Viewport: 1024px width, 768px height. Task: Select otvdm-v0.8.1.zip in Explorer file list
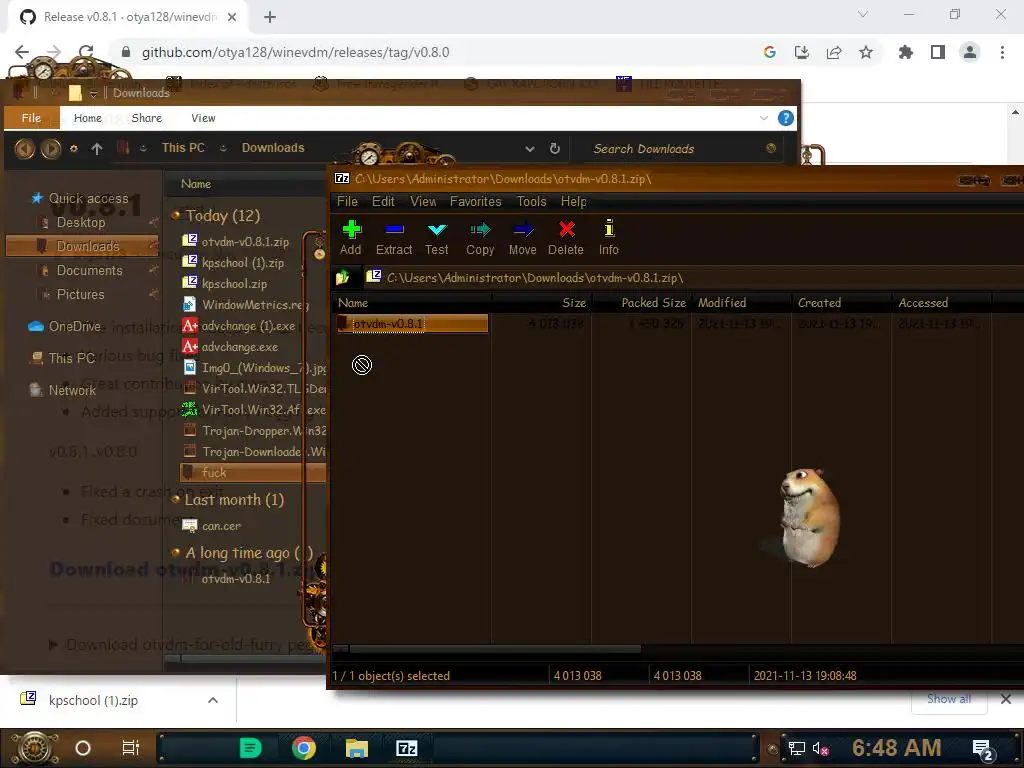point(236,242)
